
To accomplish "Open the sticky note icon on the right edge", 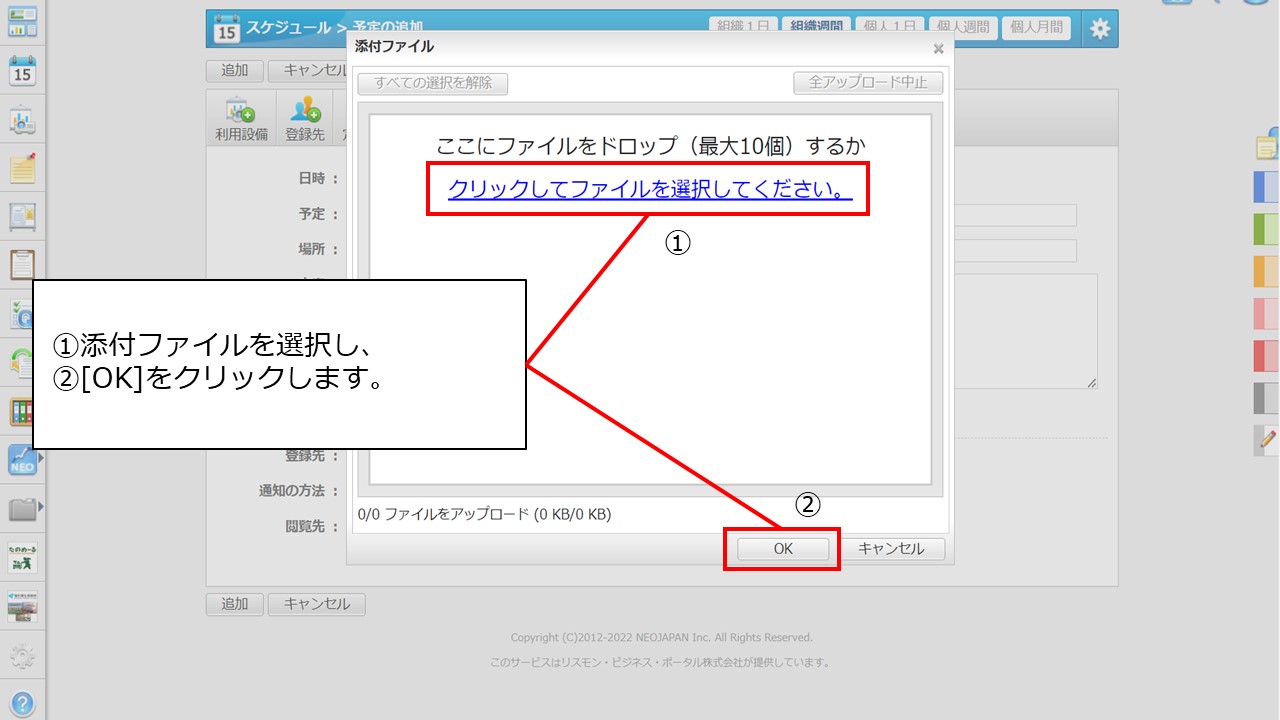I will pos(1268,145).
